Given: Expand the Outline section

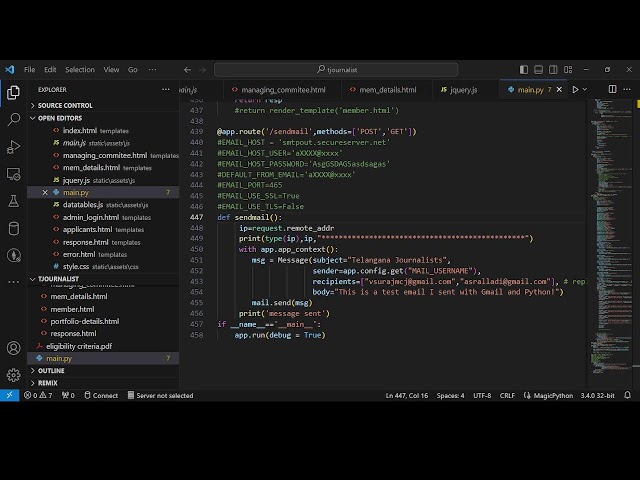Looking at the screenshot, I should coord(103,371).
